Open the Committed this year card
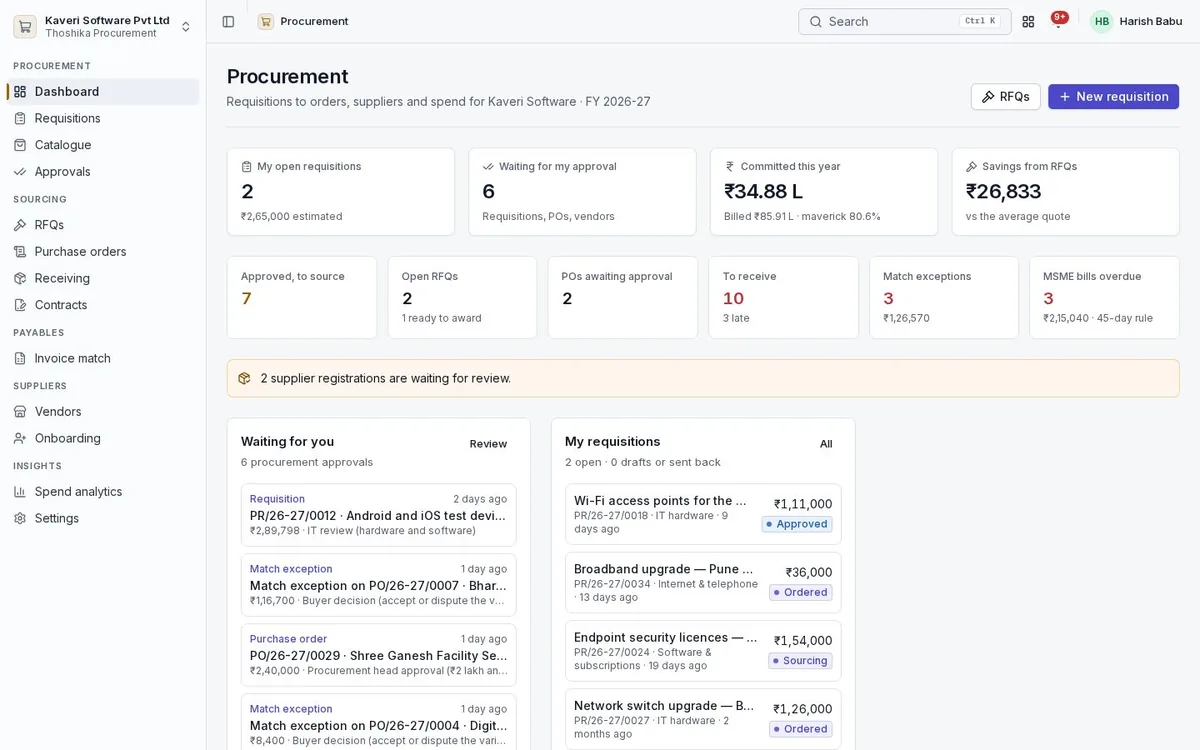 click(824, 192)
